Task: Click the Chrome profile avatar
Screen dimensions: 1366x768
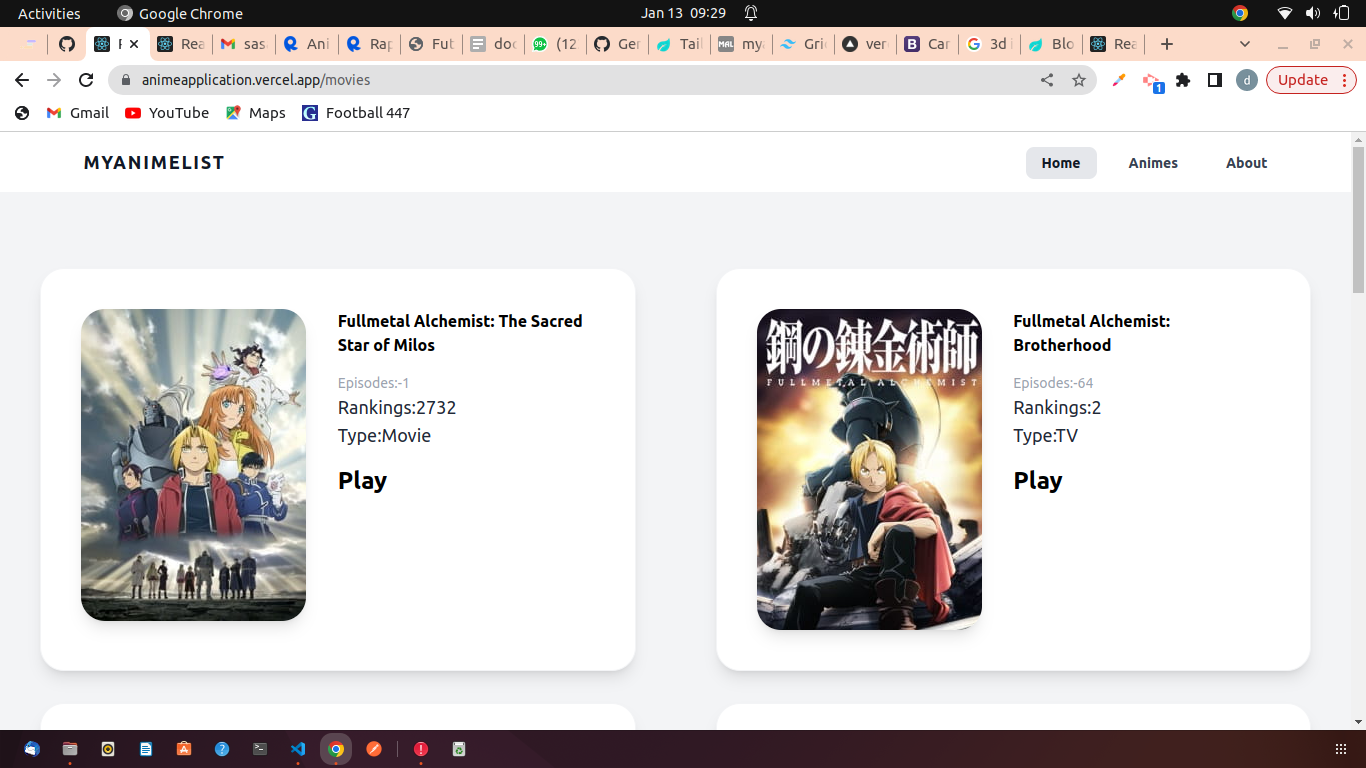Action: pos(1246,80)
